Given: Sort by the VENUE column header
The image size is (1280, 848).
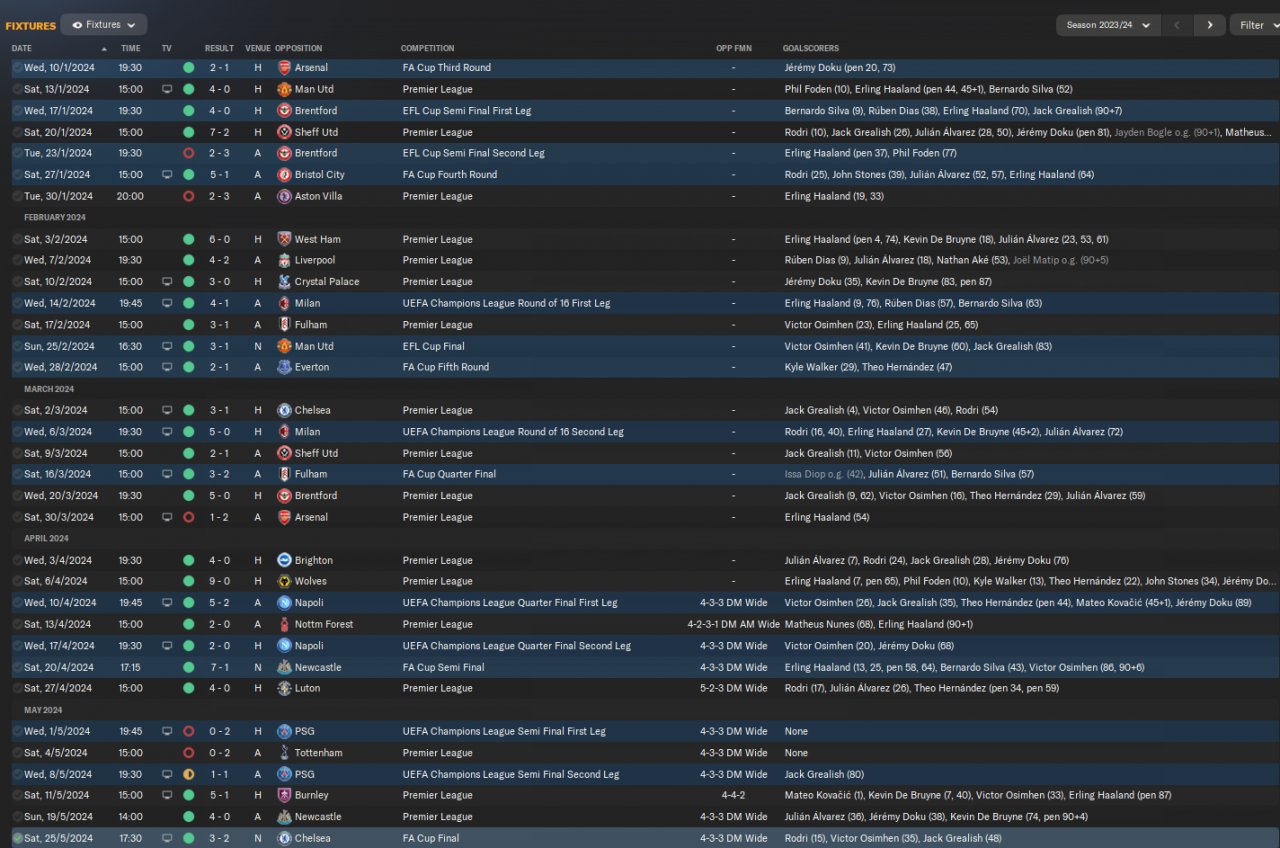Looking at the screenshot, I should click(258, 48).
